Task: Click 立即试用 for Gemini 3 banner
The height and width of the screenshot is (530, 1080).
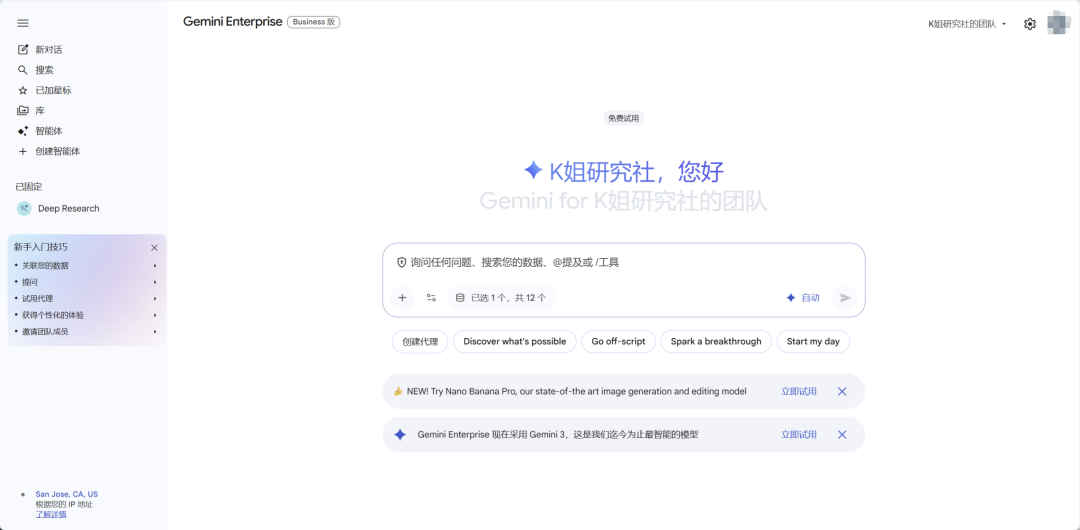Action: click(799, 435)
